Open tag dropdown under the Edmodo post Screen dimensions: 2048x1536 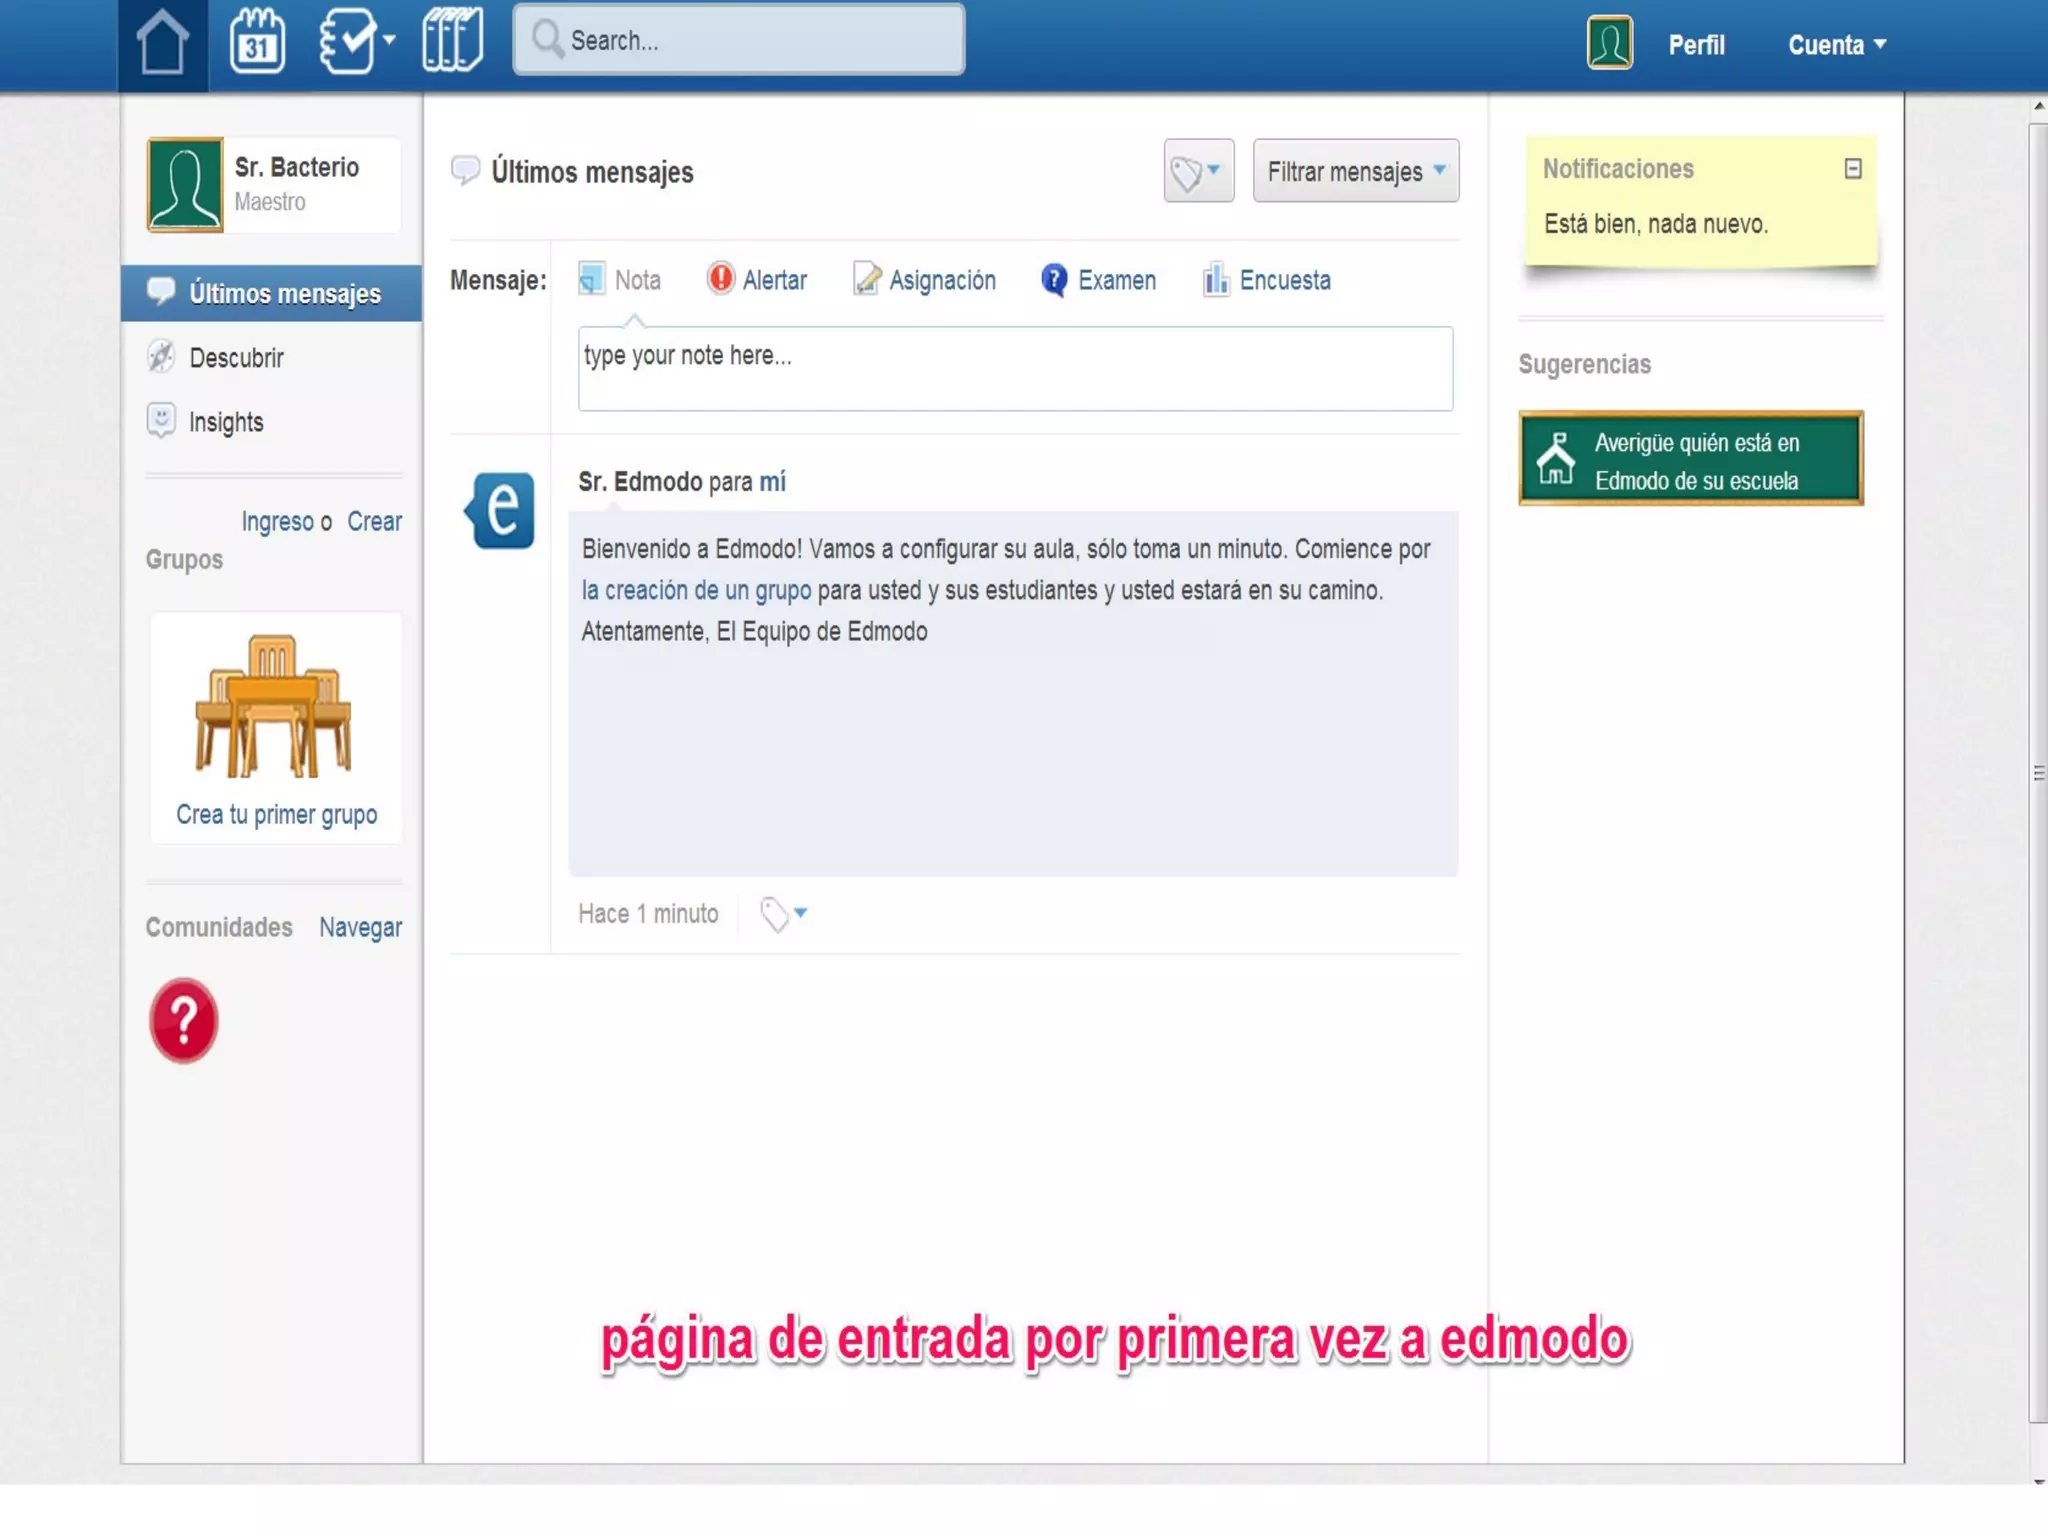tap(783, 913)
